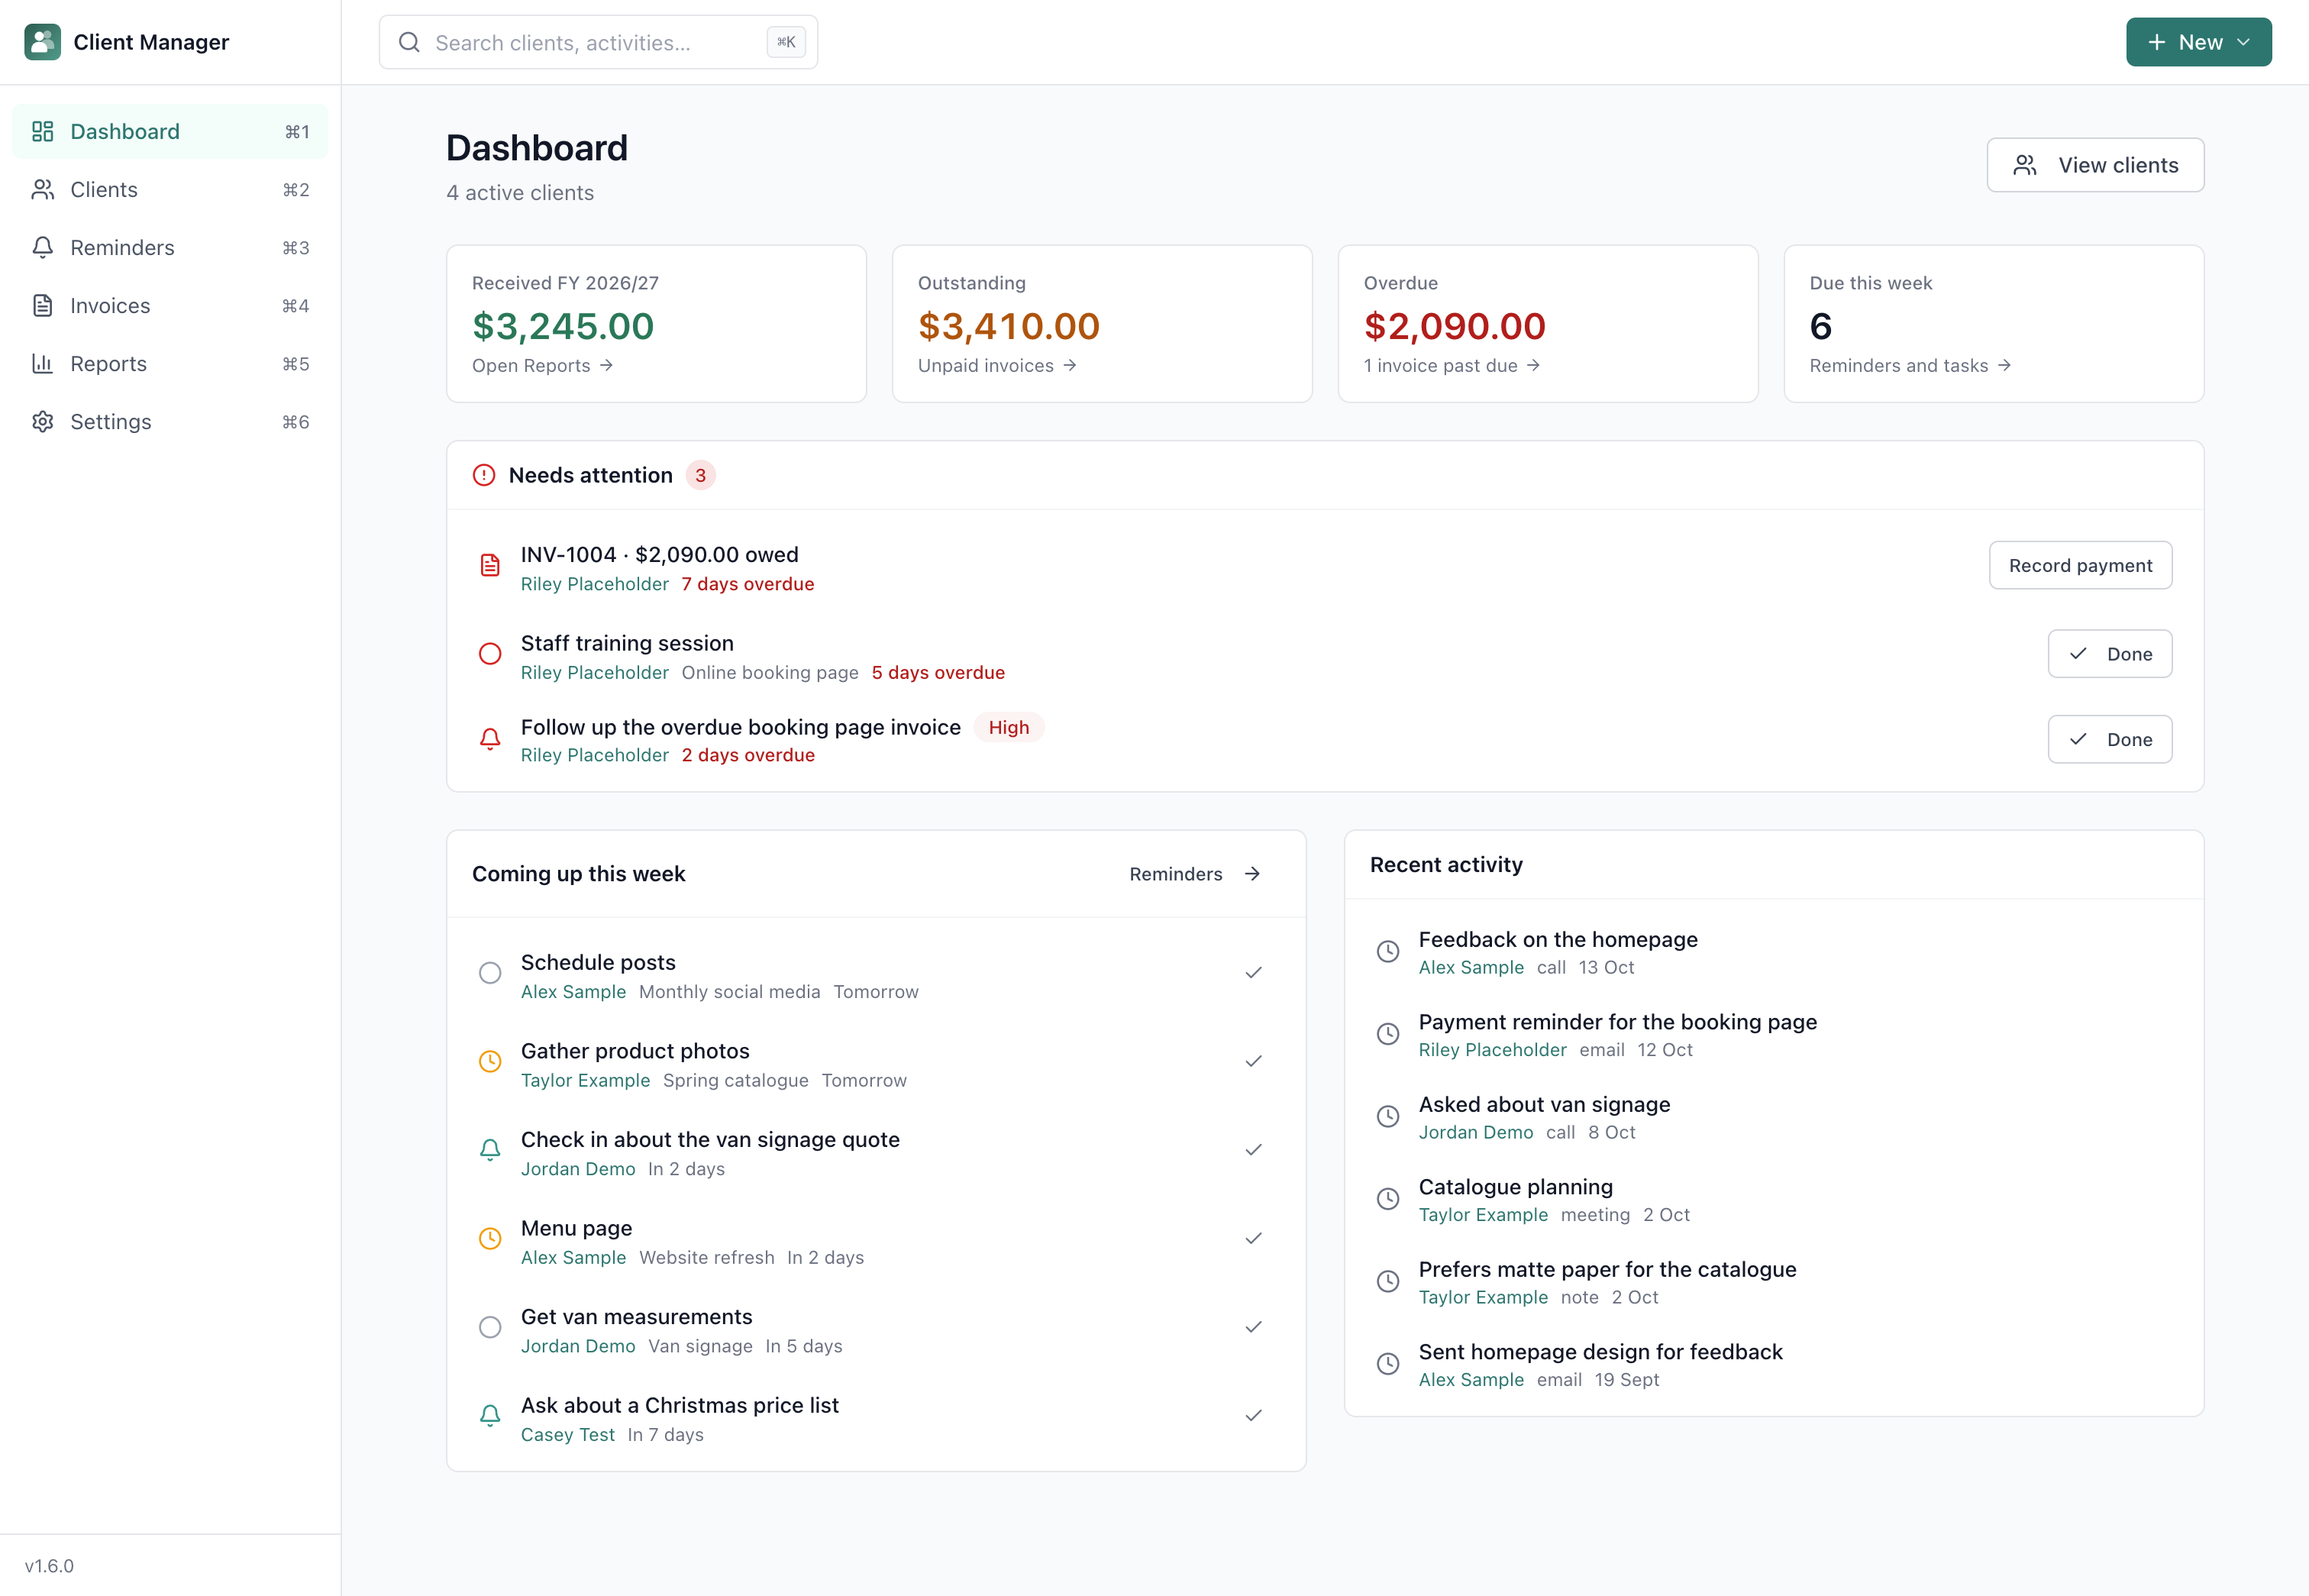
Task: Toggle the Schedule posts task circle
Action: tap(490, 973)
